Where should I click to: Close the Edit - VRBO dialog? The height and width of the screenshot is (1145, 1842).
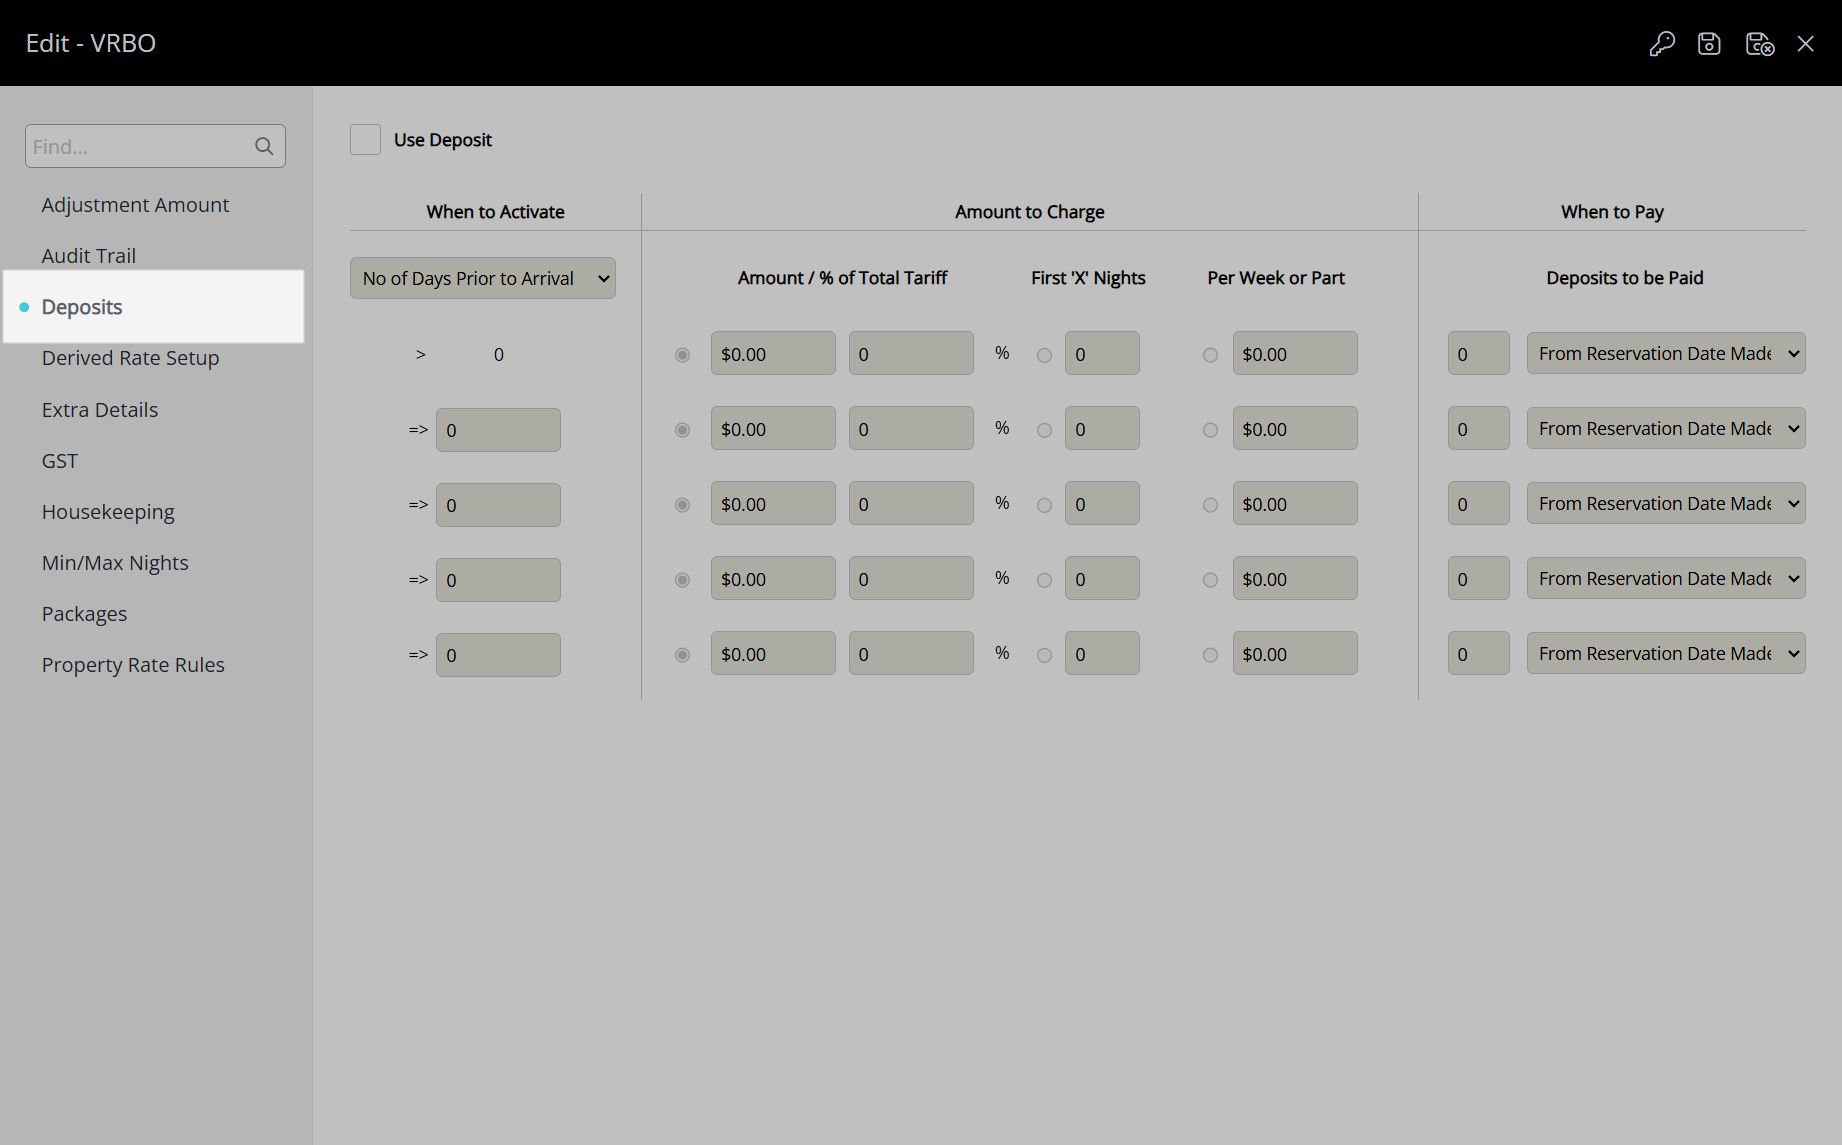[x=1805, y=44]
